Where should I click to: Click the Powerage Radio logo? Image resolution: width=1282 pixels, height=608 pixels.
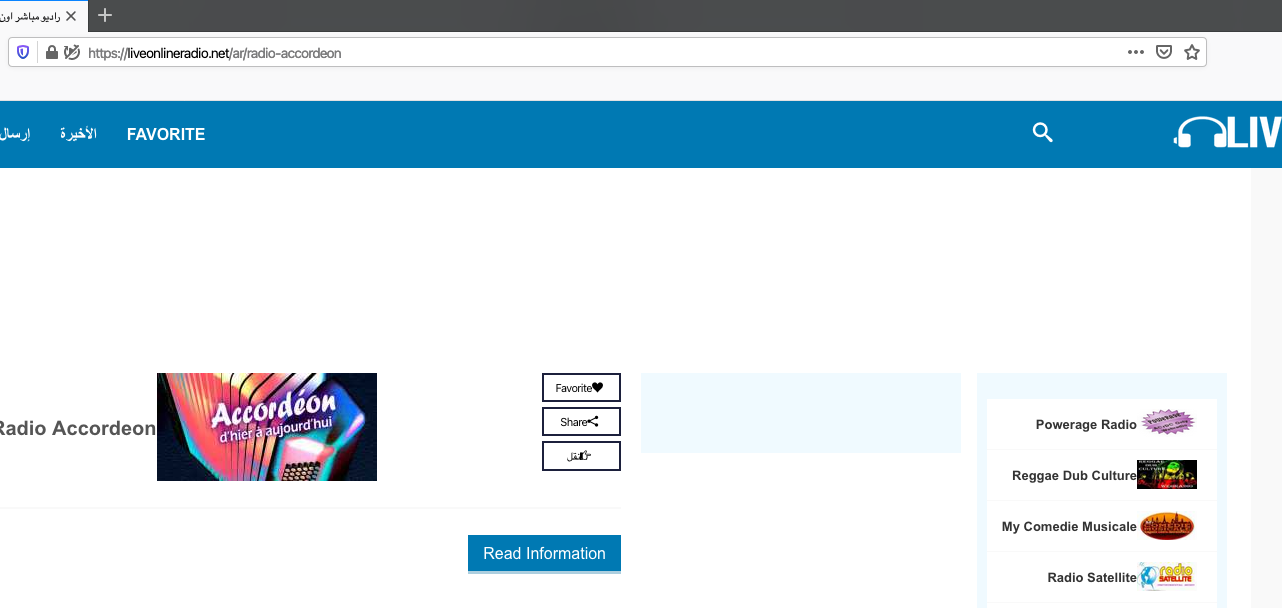tap(1168, 423)
